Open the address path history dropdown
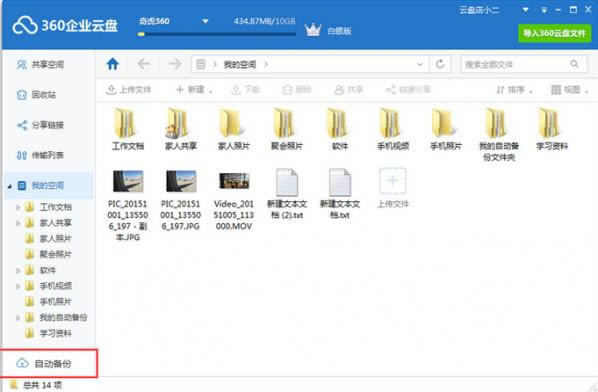The width and height of the screenshot is (598, 392). 420,64
